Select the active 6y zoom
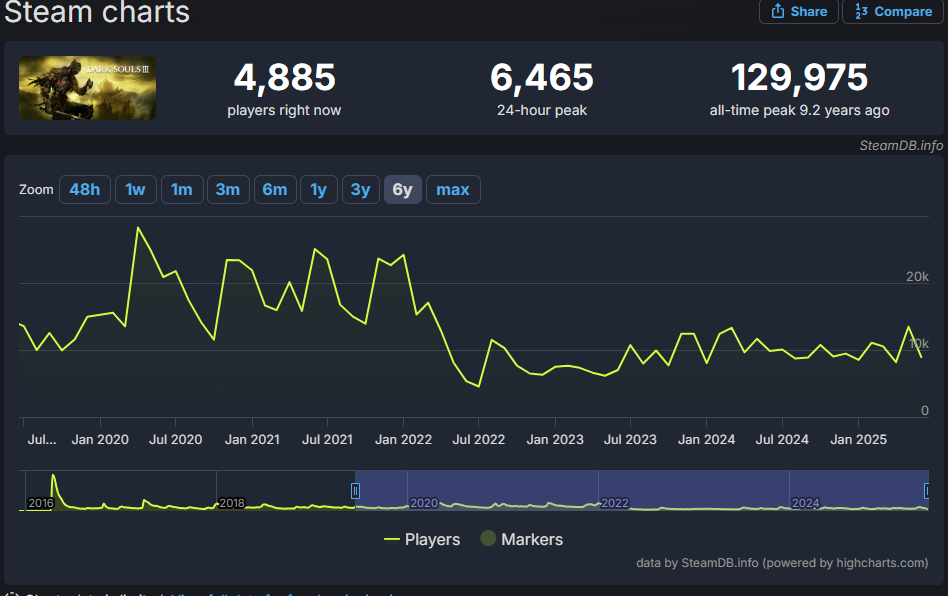This screenshot has height=596, width=948. [x=403, y=189]
